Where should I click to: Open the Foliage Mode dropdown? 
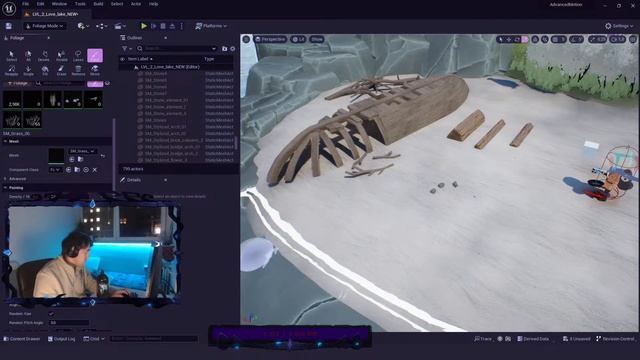(44, 26)
